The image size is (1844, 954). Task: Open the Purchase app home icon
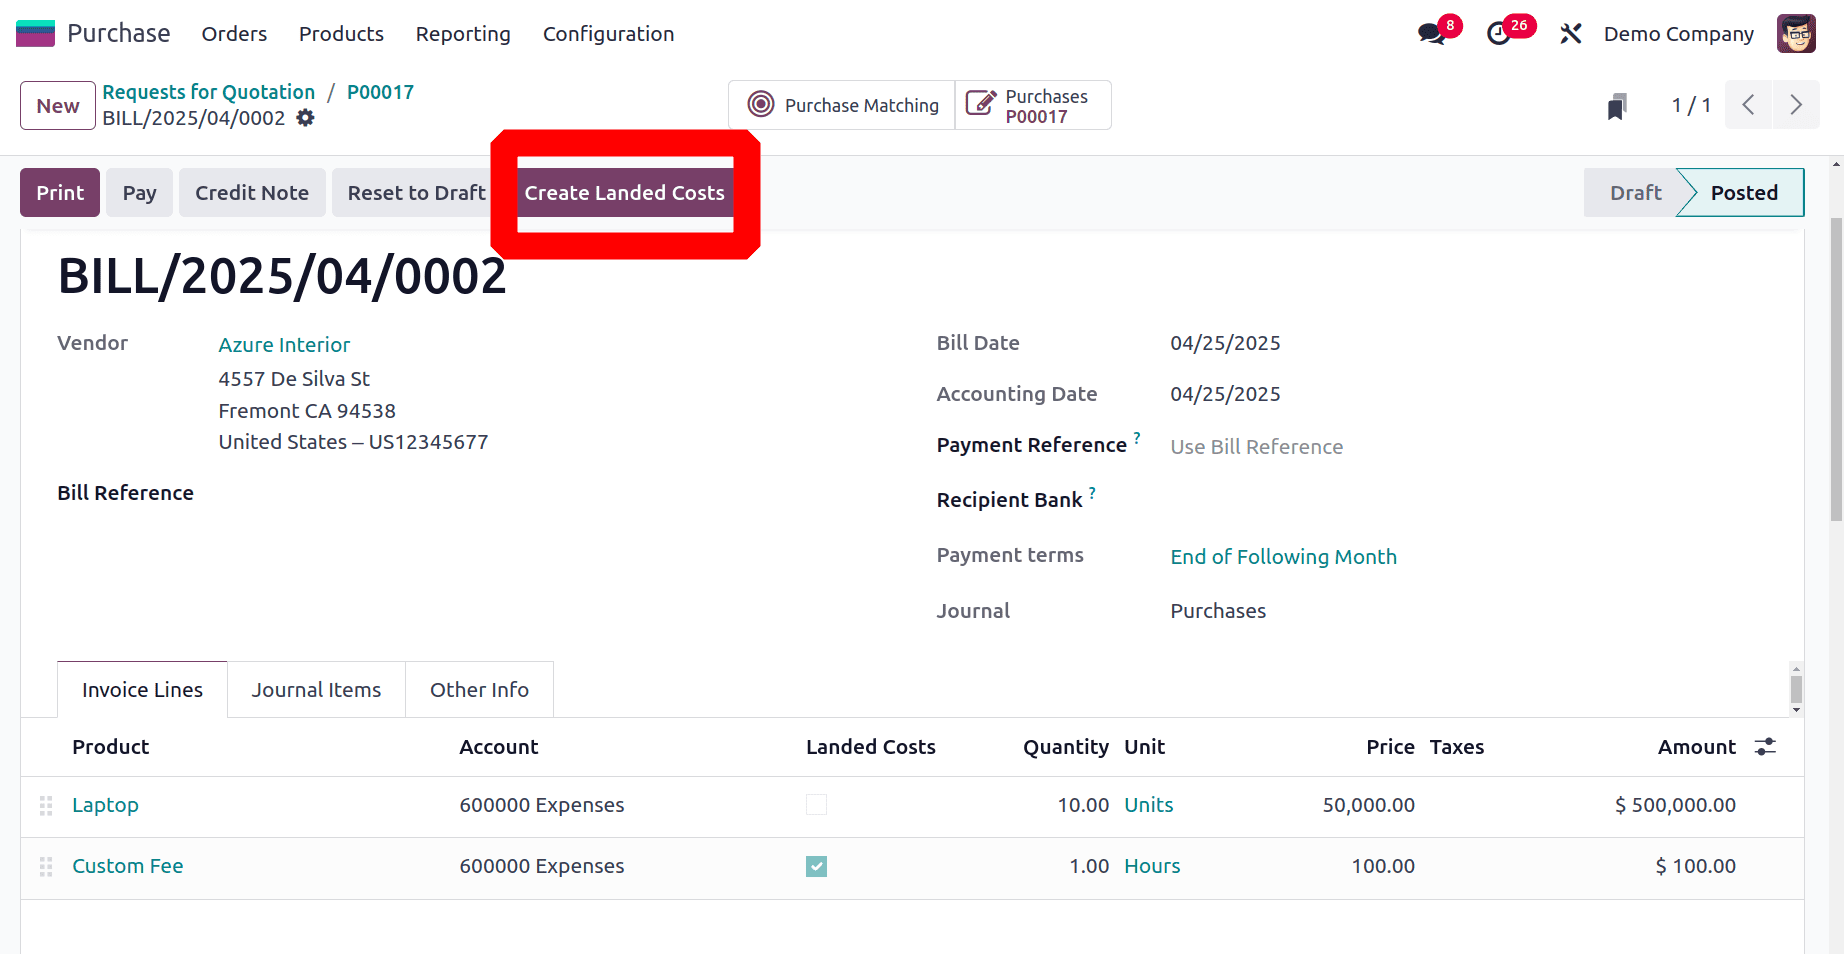pos(35,33)
